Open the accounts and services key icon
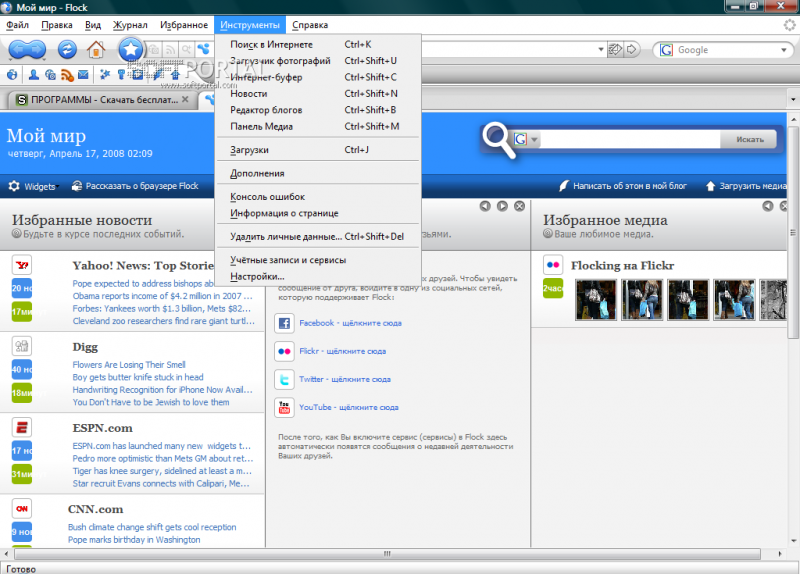 (121, 75)
